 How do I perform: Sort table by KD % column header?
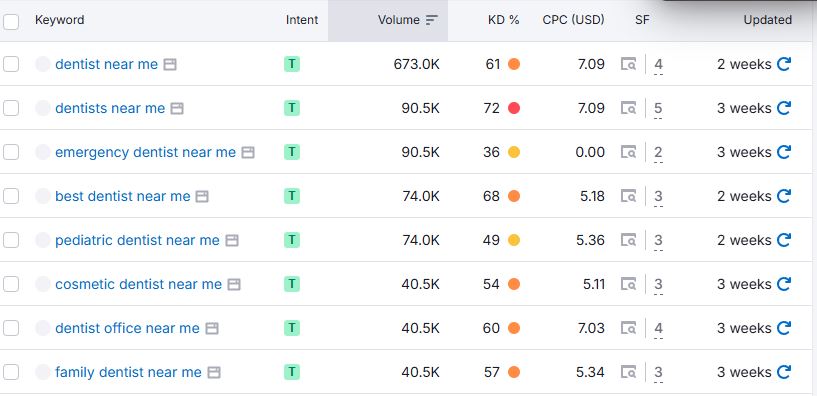coord(503,20)
